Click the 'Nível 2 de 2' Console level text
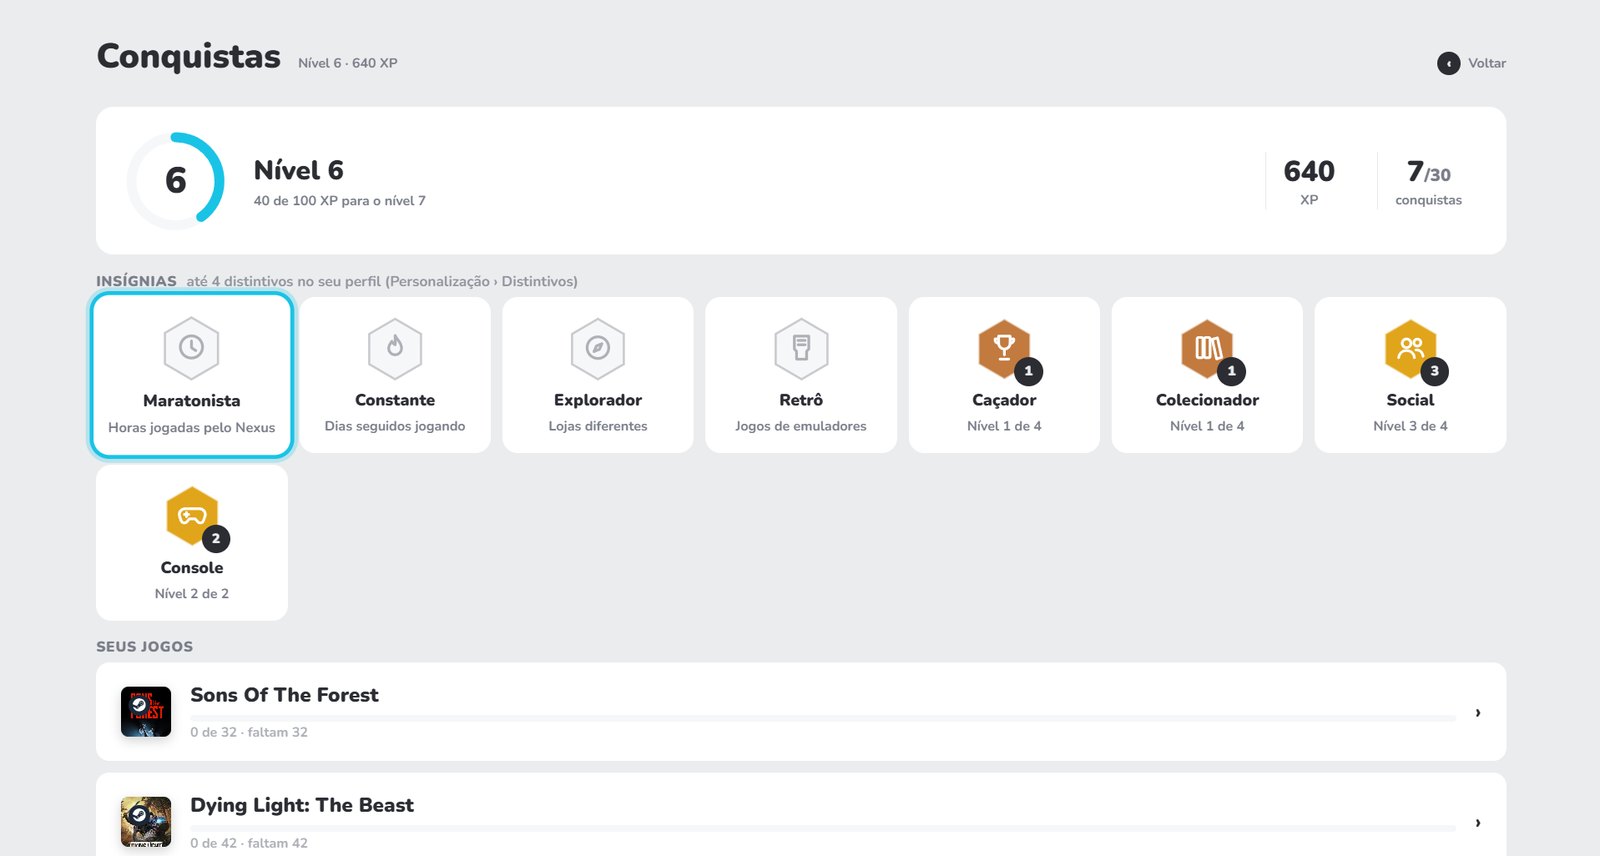 pyautogui.click(x=192, y=594)
